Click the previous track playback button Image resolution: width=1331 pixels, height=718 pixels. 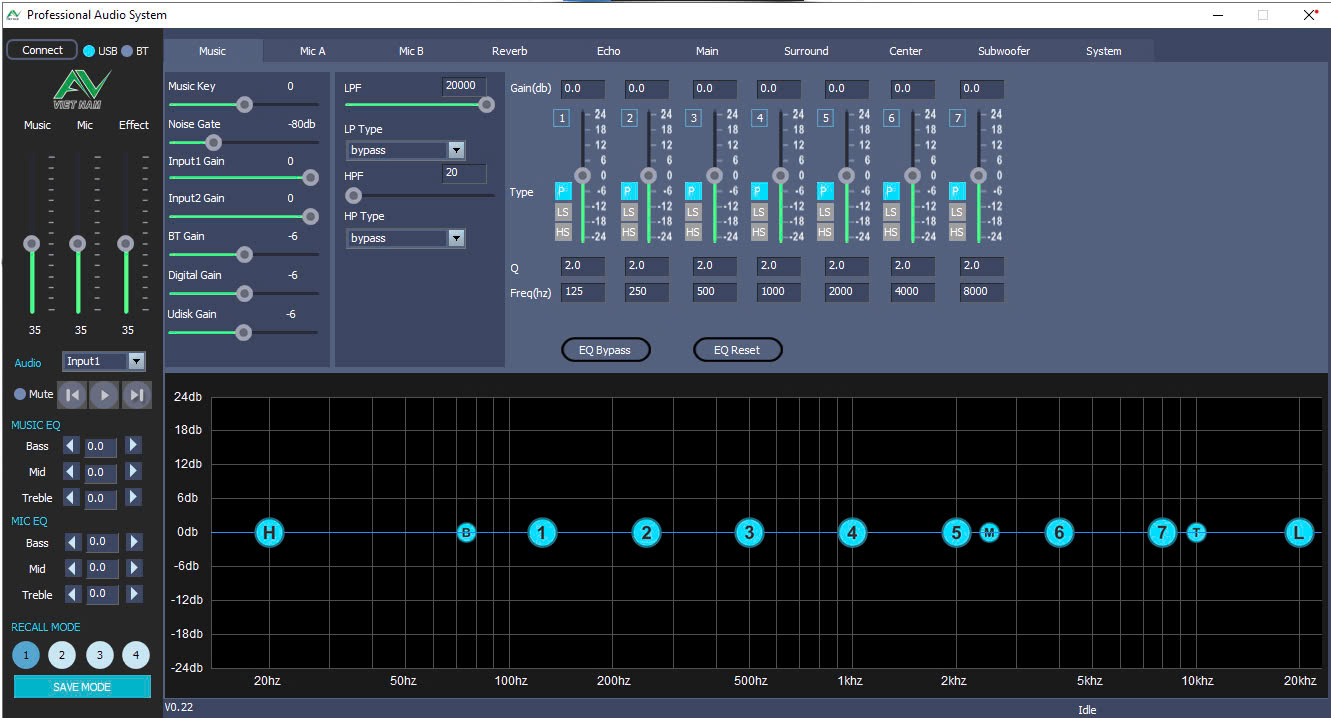click(72, 395)
